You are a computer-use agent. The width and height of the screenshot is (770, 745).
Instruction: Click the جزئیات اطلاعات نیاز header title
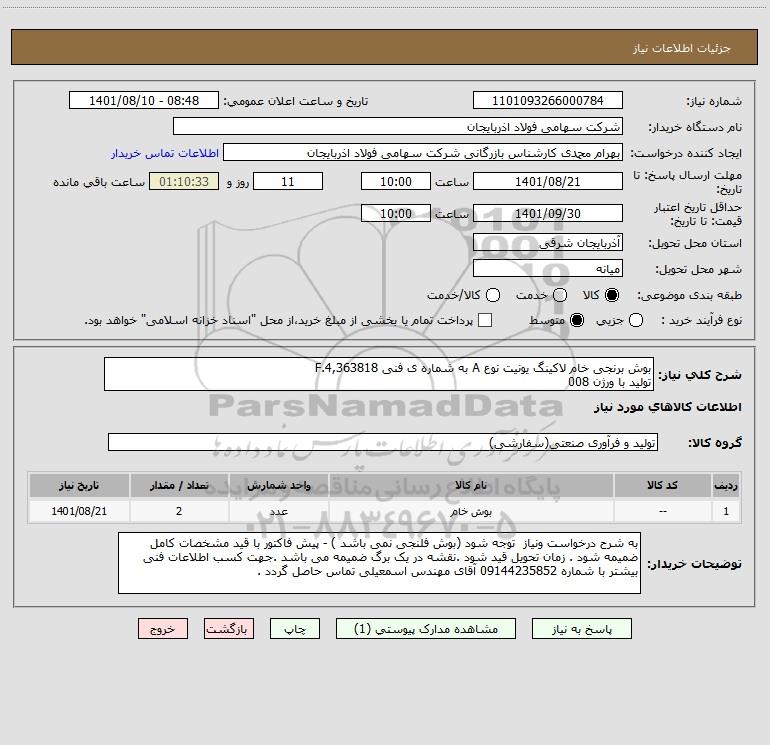click(682, 48)
